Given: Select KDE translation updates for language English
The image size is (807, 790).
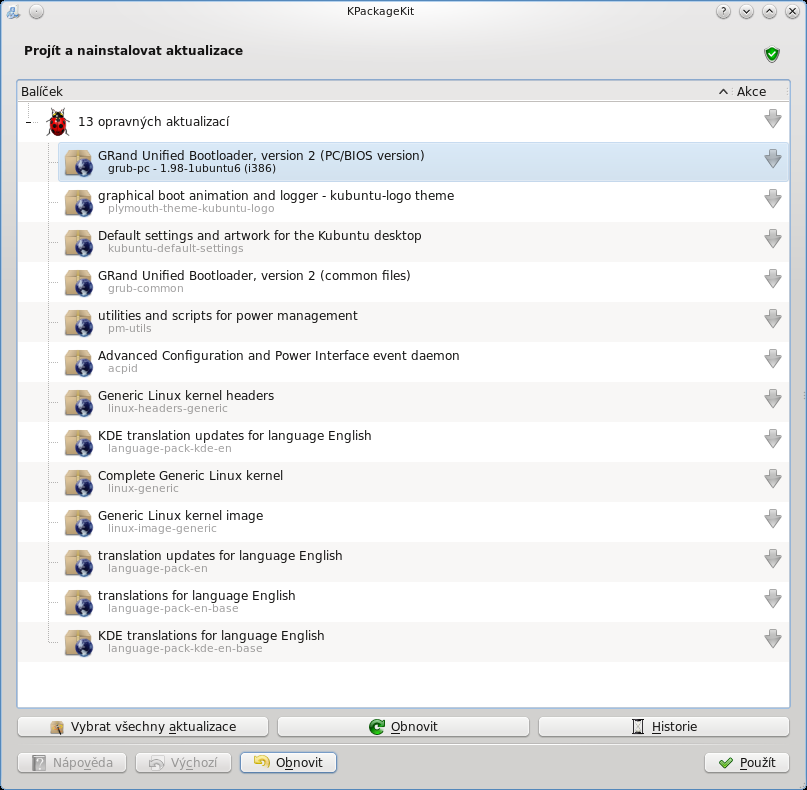Looking at the screenshot, I should pos(423,443).
